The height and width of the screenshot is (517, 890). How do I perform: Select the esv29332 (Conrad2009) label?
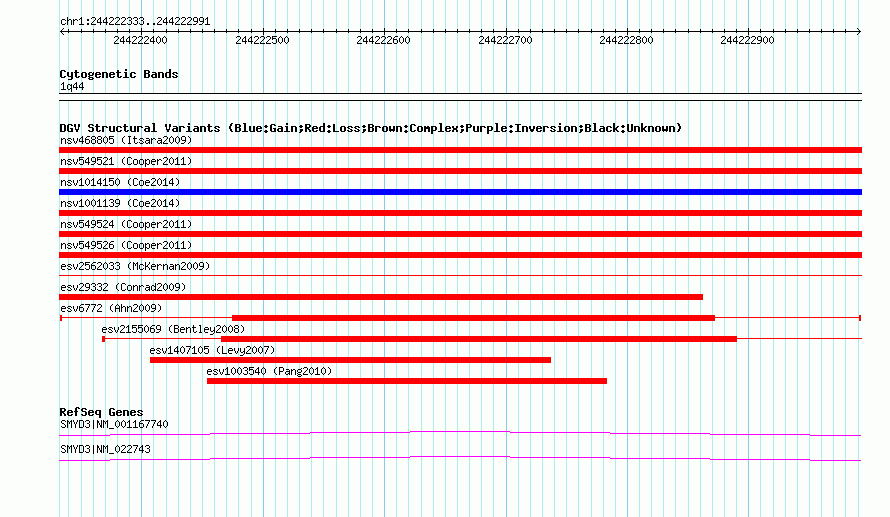tap(123, 287)
